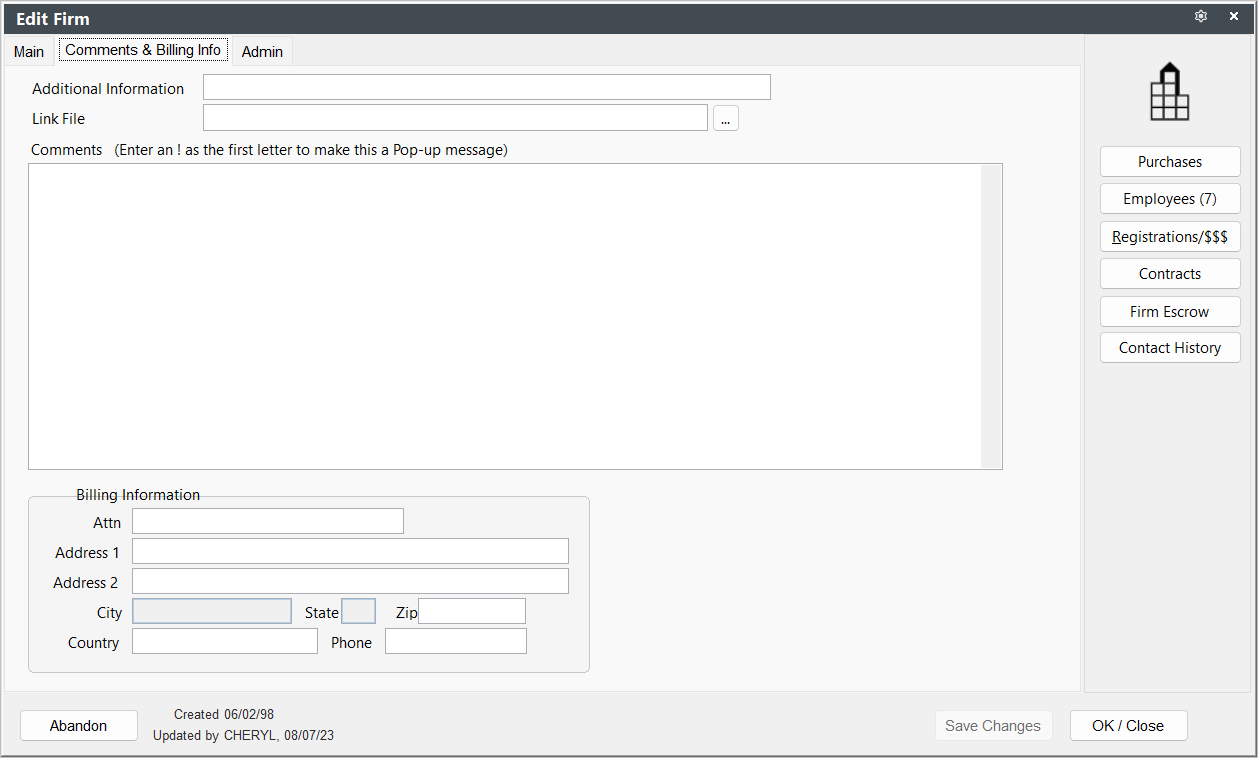This screenshot has height=758, width=1258.
Task: View Employees (7) list
Action: 1170,199
